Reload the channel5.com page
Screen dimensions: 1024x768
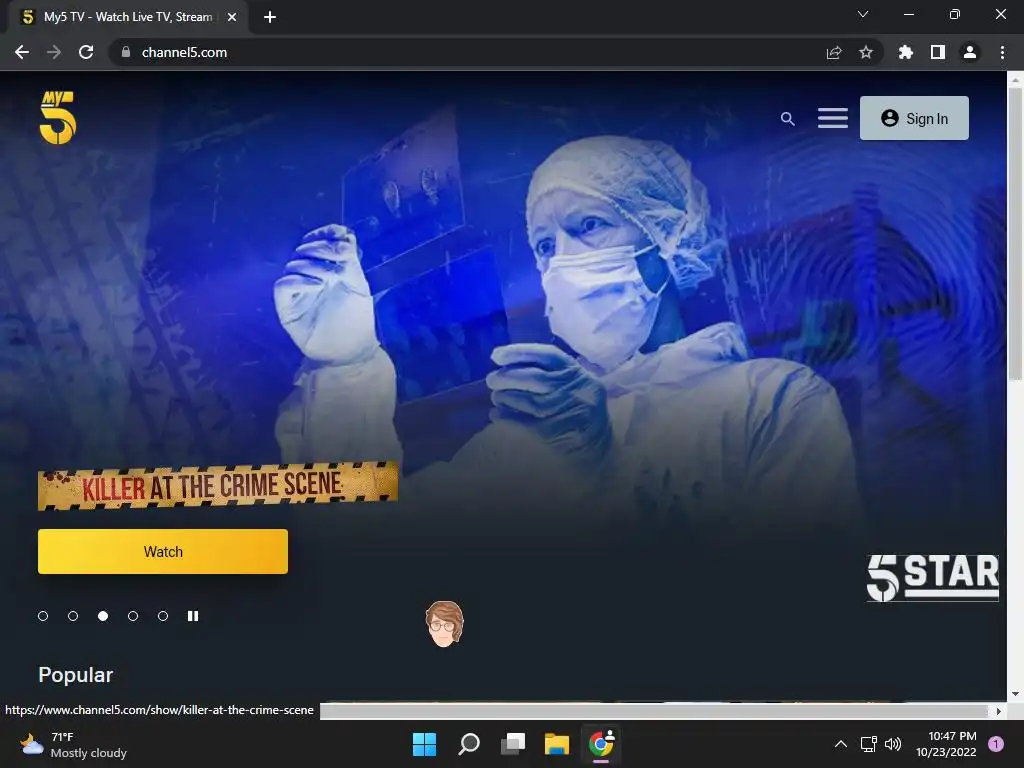click(86, 52)
